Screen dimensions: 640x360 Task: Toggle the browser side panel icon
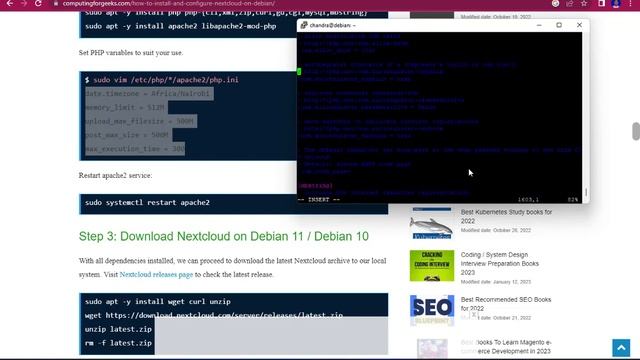(x=601, y=3)
